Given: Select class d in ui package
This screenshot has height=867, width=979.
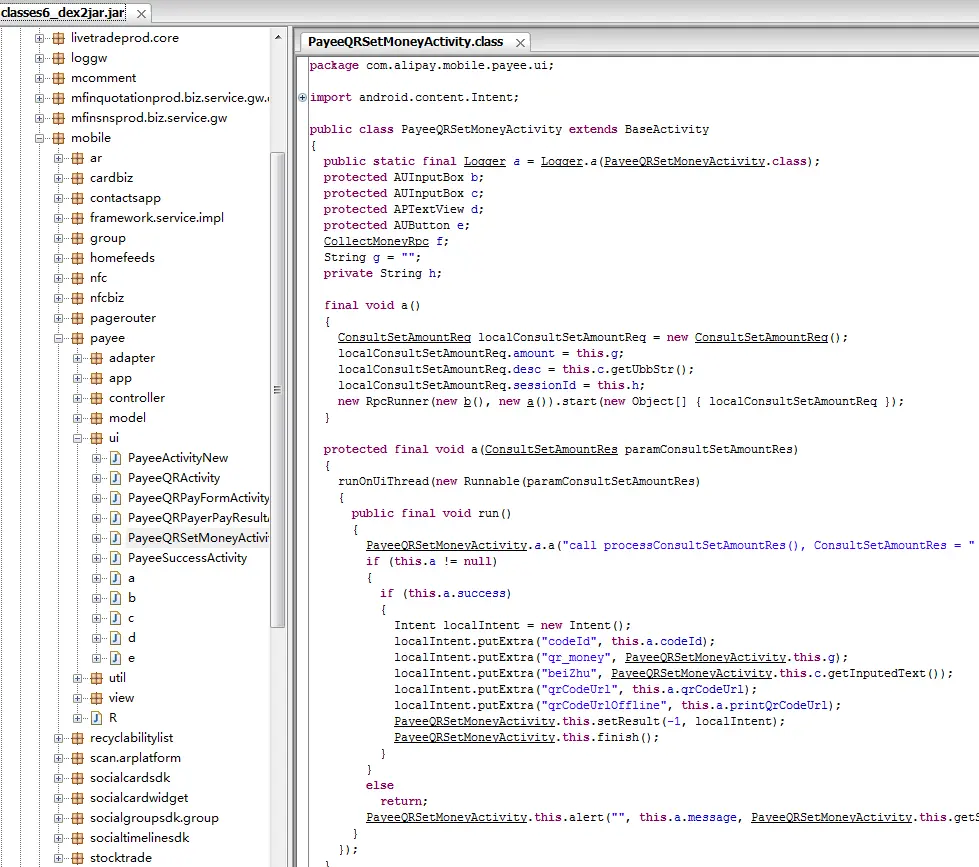Looking at the screenshot, I should point(132,638).
